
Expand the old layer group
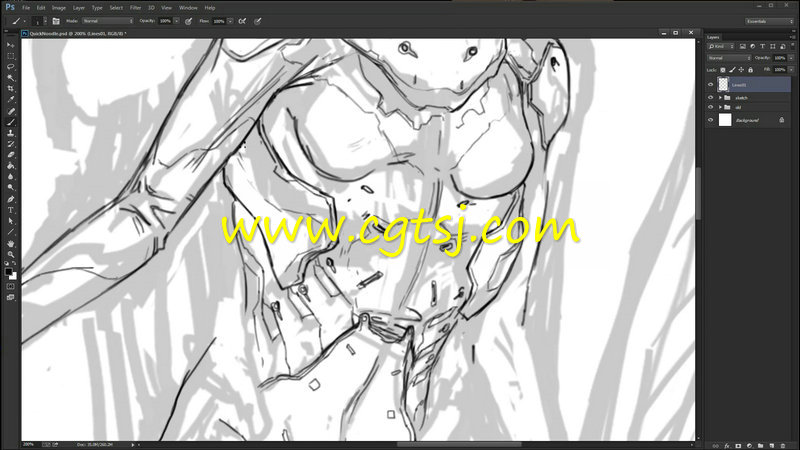pyautogui.click(x=720, y=107)
